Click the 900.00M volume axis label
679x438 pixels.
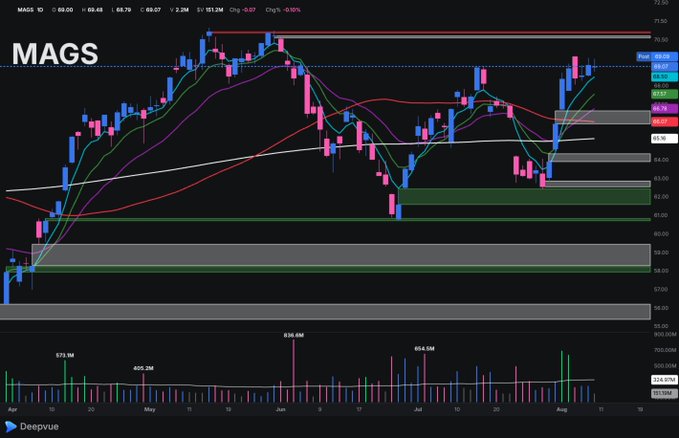(665, 334)
